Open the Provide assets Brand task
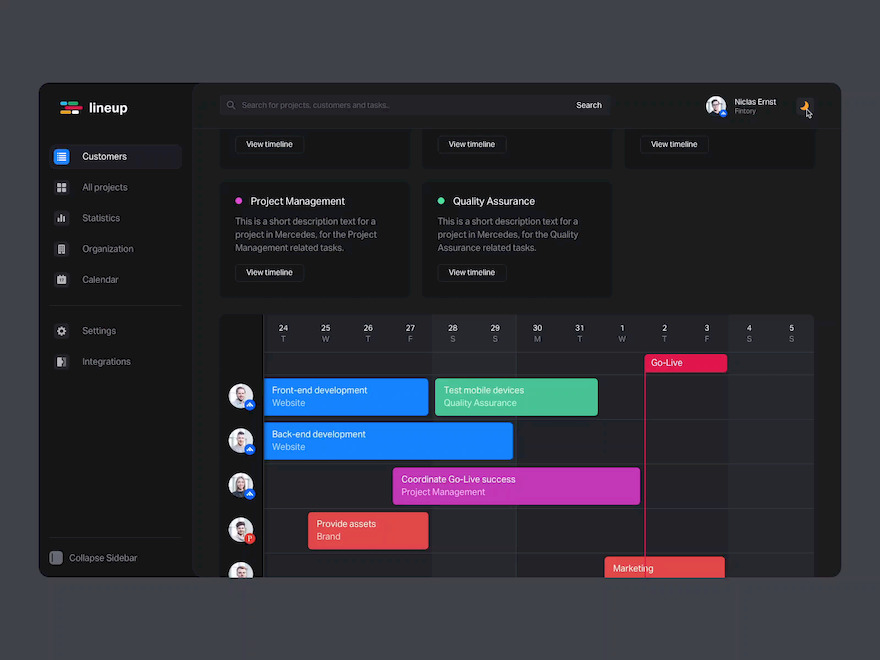Screen dimensions: 880x660 tap(368, 530)
